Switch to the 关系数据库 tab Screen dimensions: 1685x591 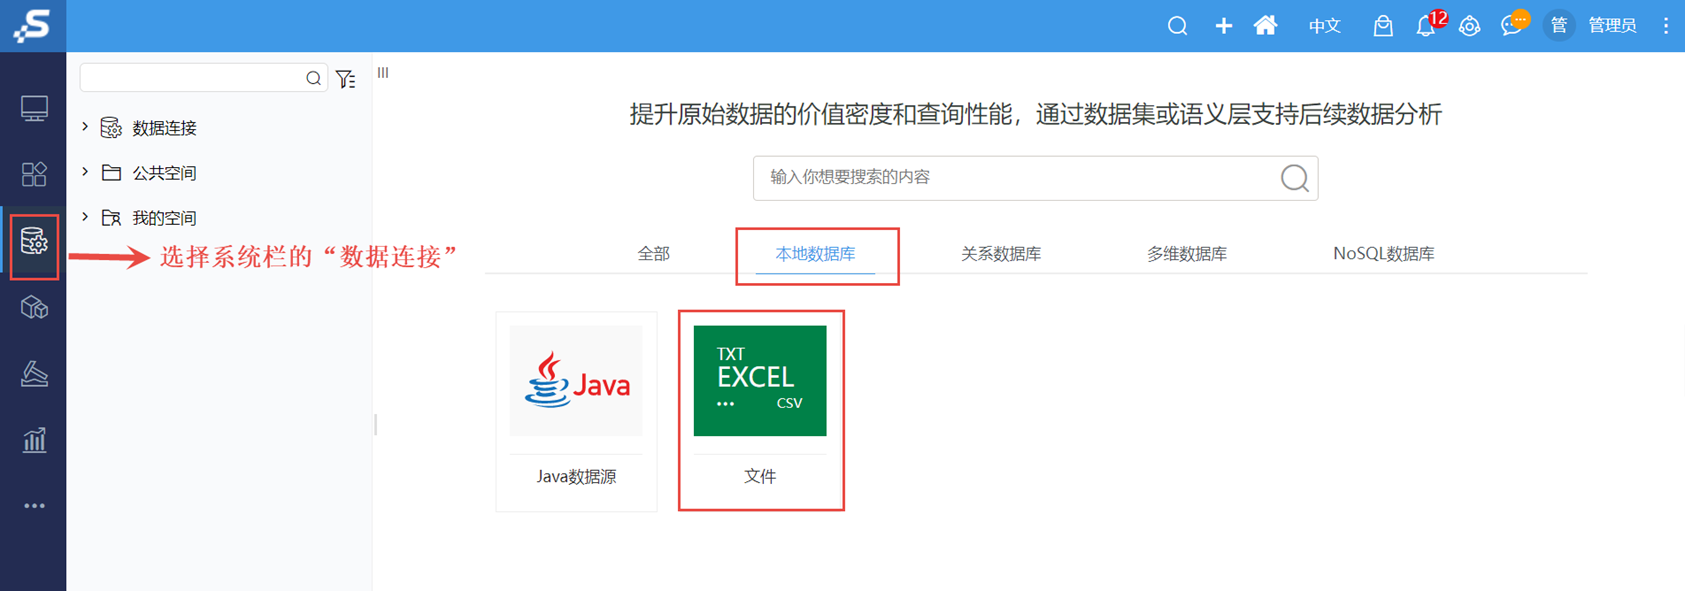1001,254
